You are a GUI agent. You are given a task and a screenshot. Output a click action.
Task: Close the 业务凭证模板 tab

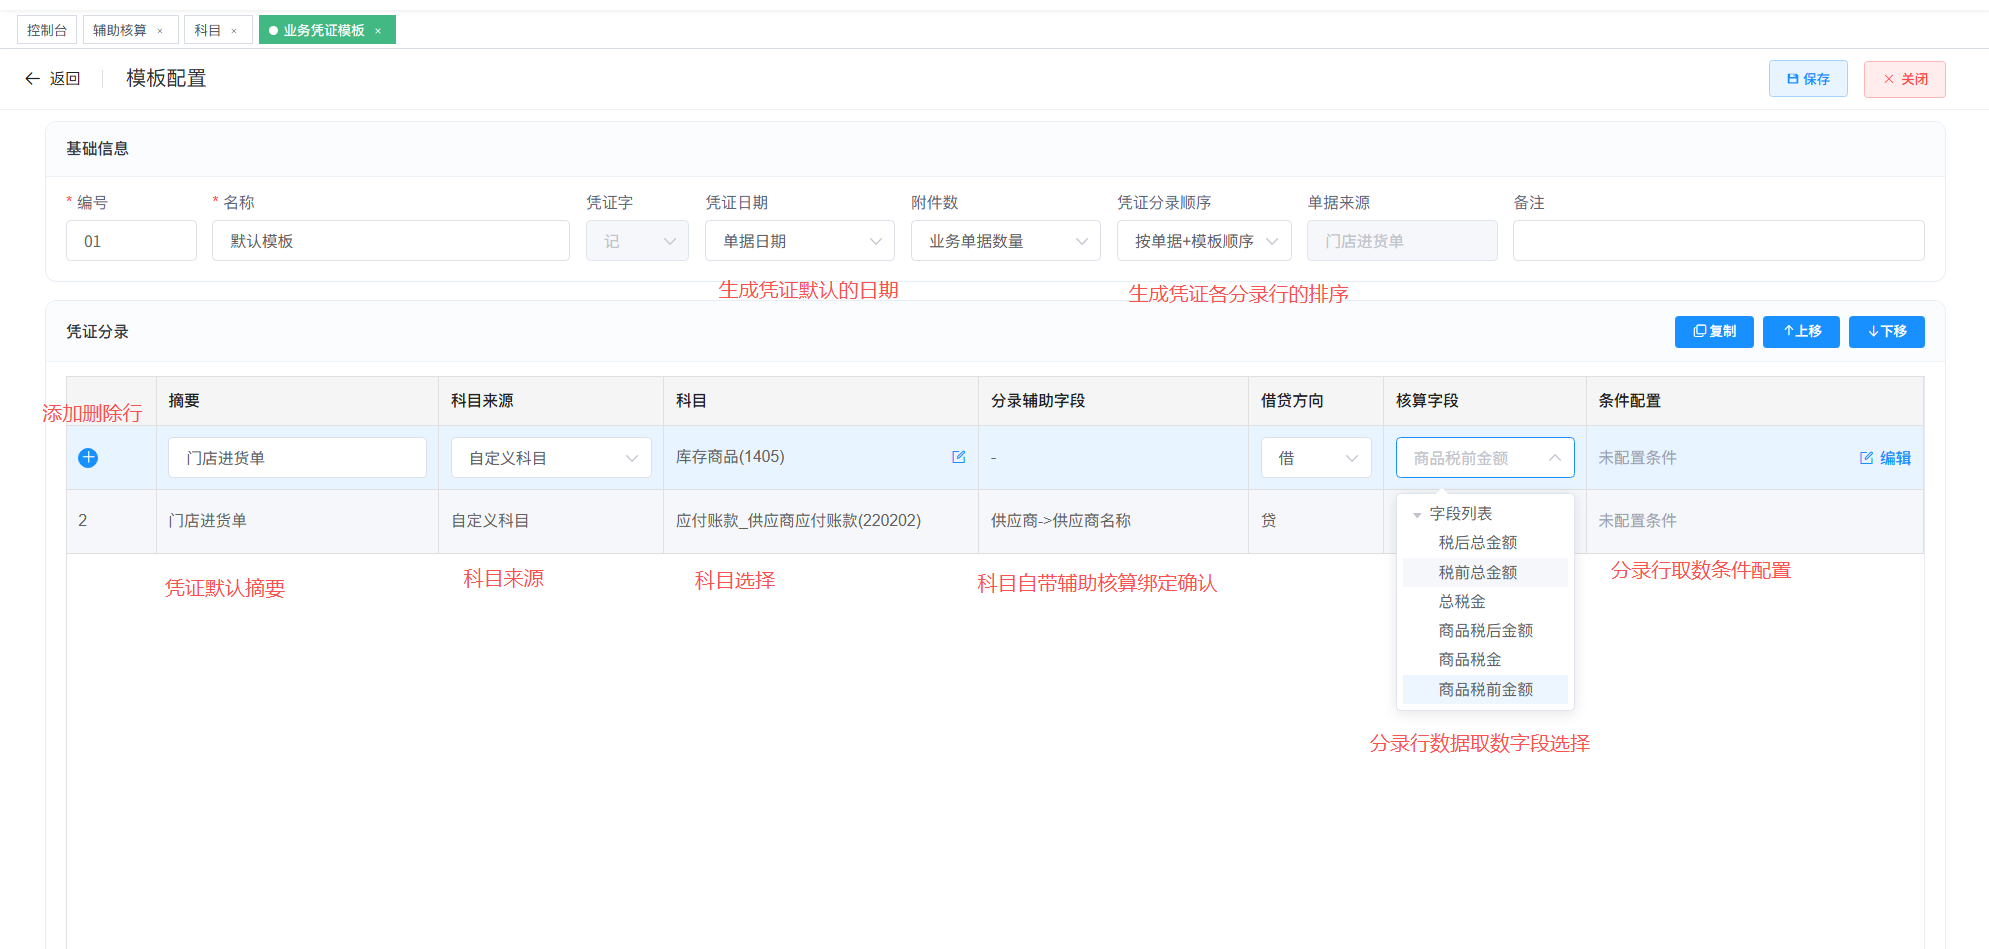(x=378, y=31)
